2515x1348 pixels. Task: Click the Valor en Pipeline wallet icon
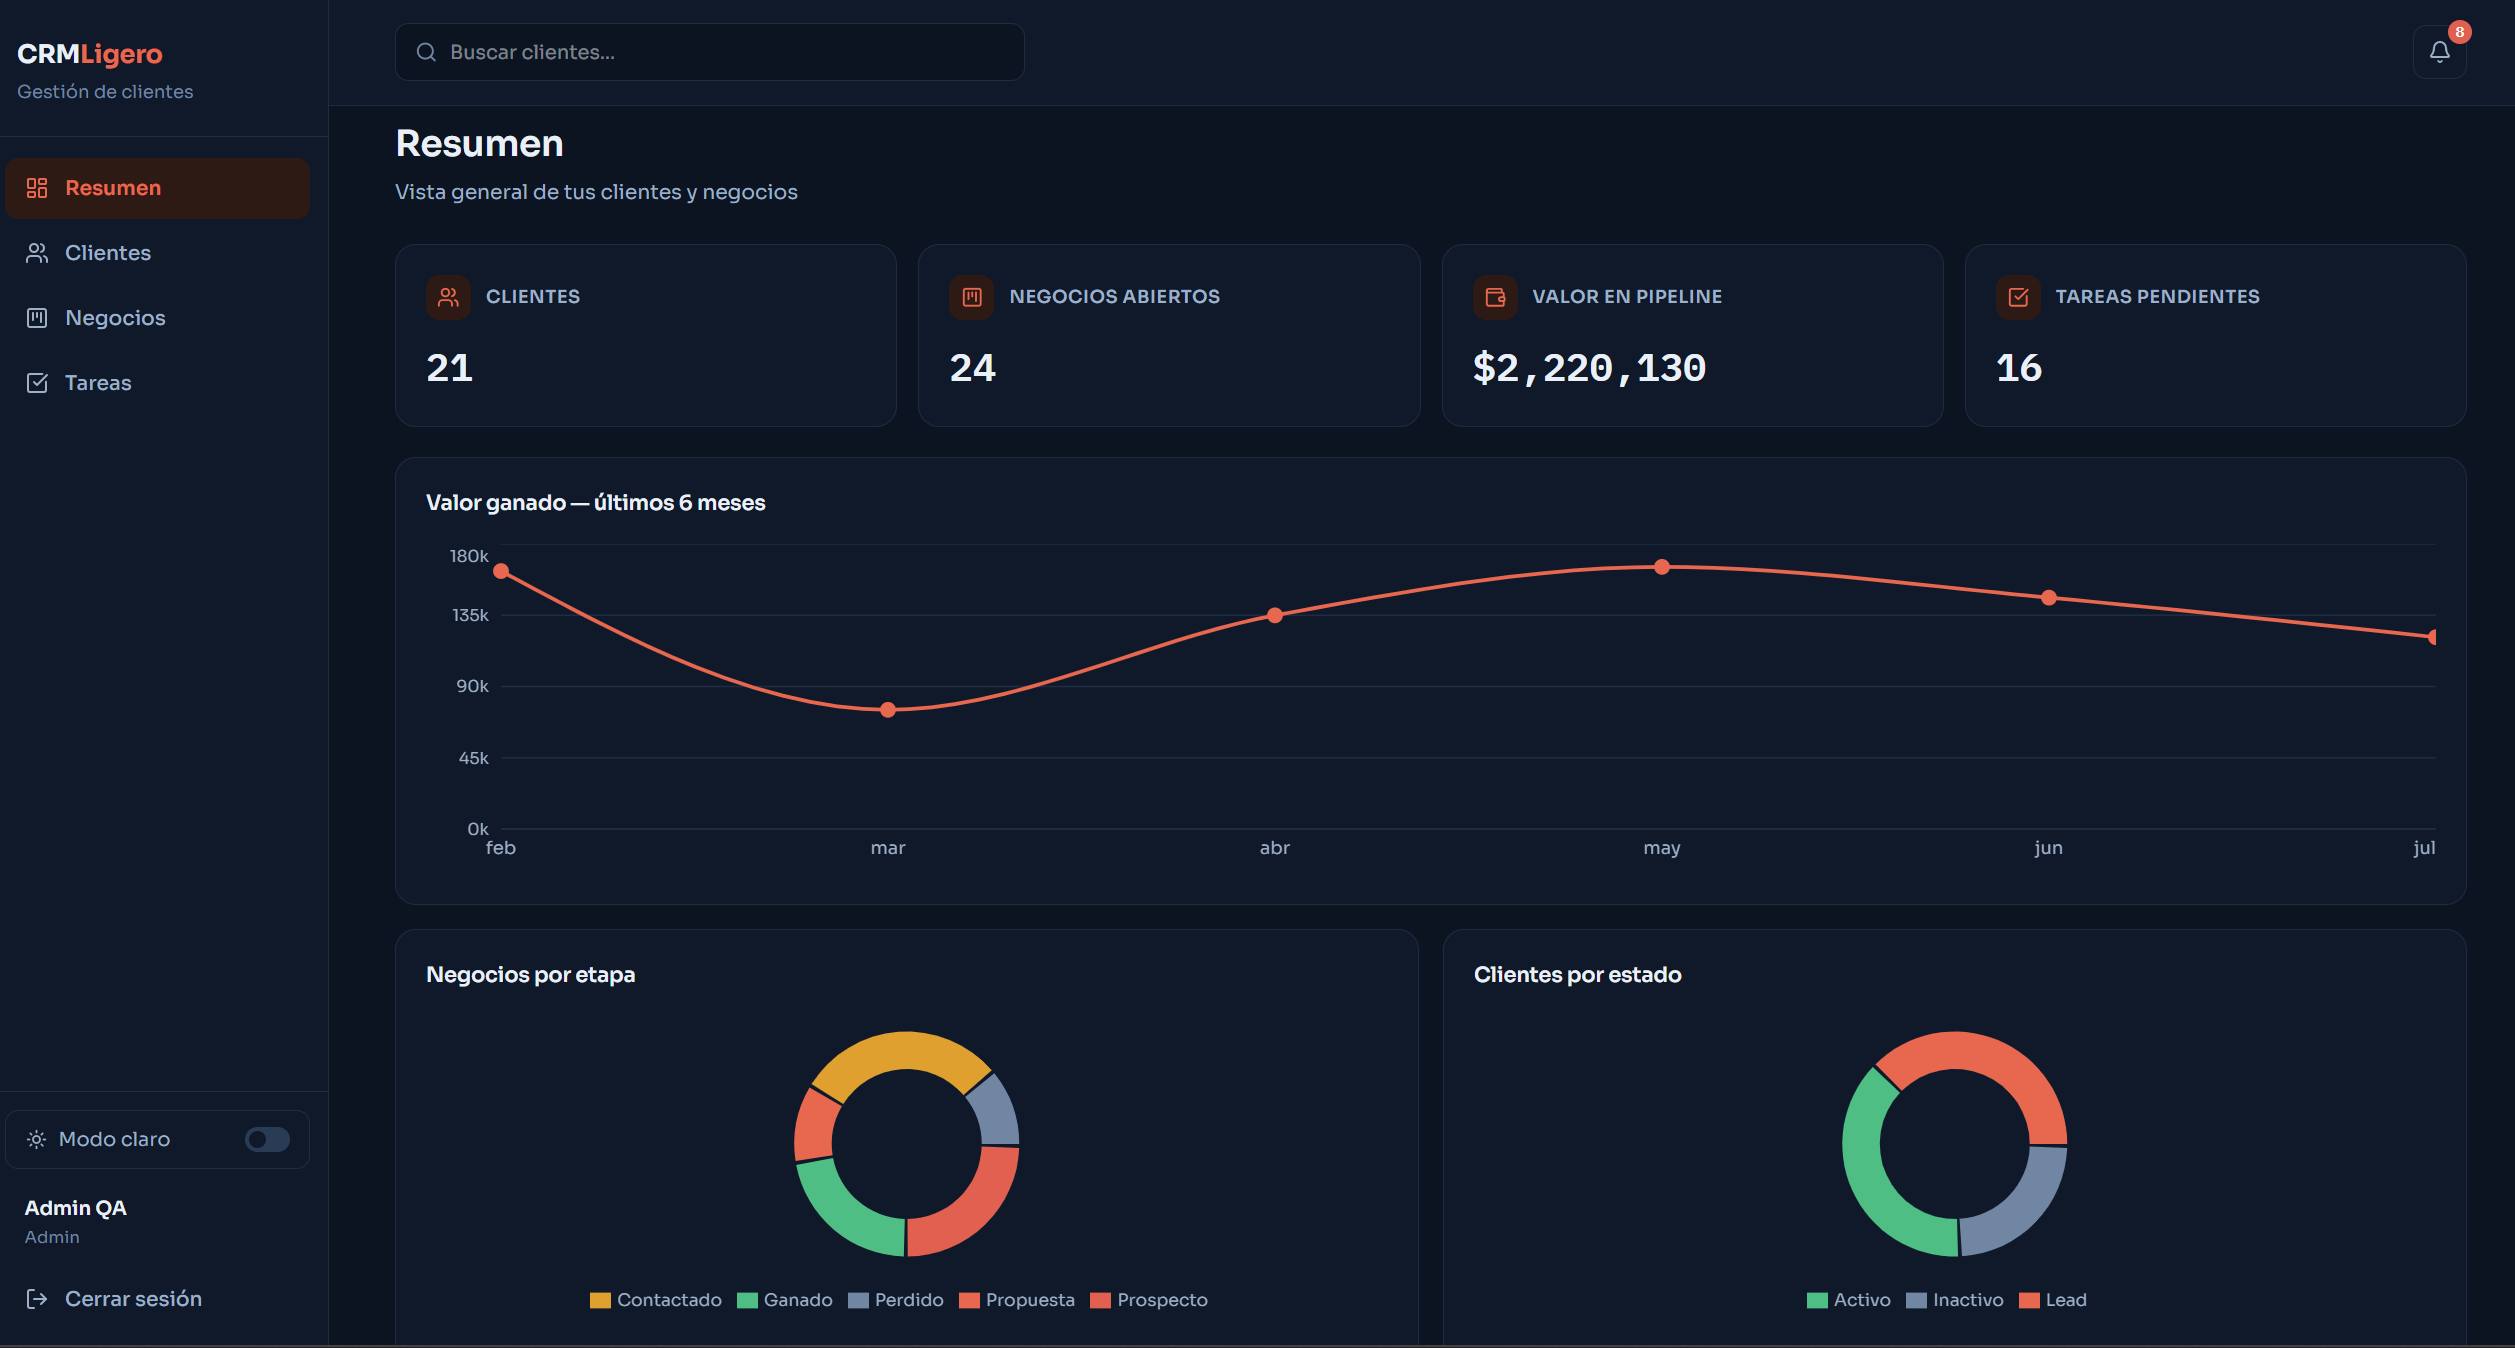1495,297
